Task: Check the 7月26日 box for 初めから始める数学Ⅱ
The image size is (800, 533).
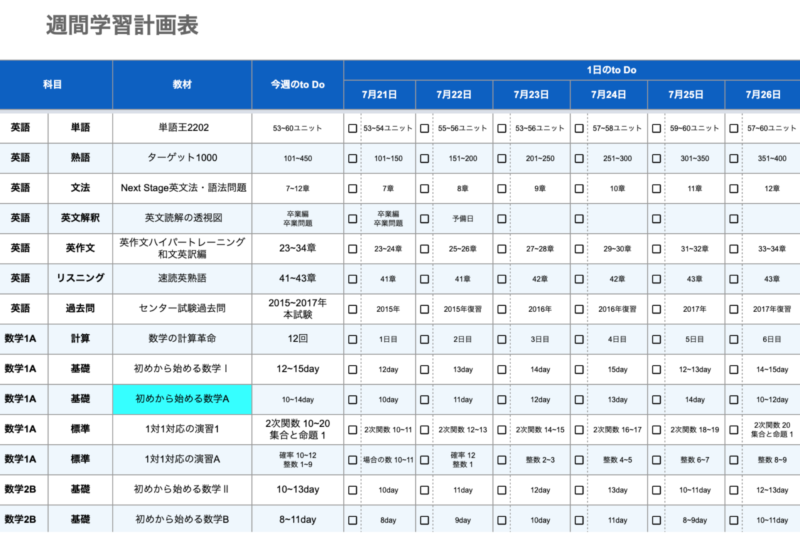Action: (x=734, y=490)
